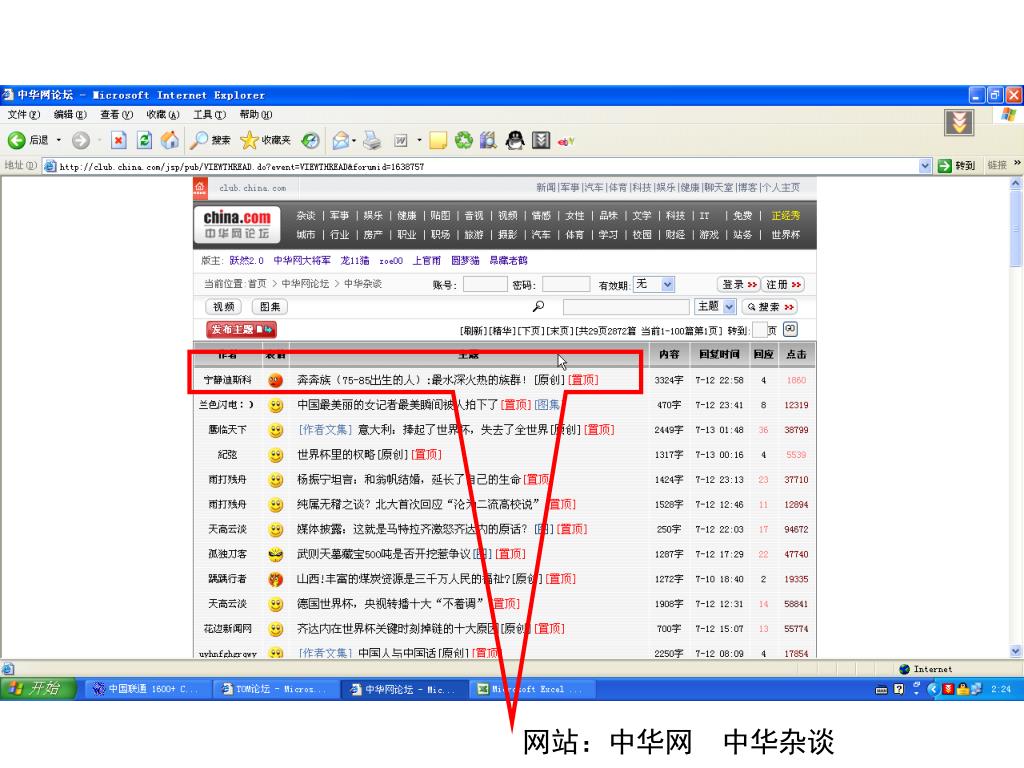
Task: Click the [下页] next page link
Action: [x=531, y=330]
